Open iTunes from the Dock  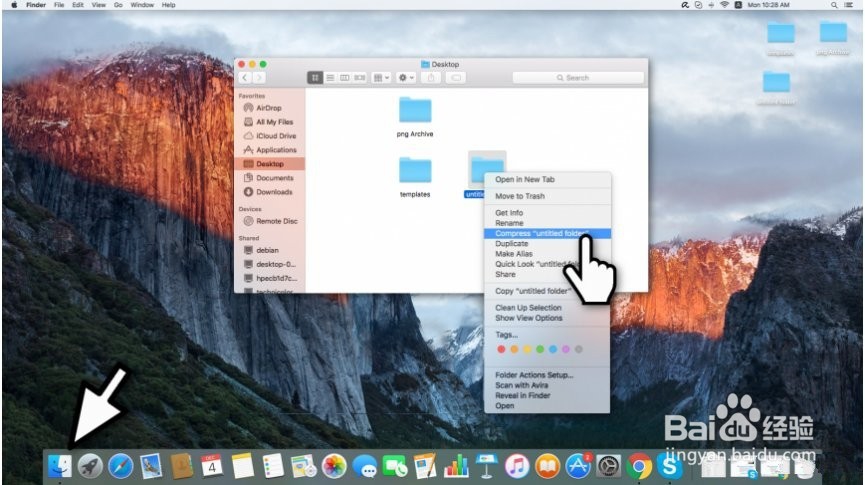tap(517, 467)
